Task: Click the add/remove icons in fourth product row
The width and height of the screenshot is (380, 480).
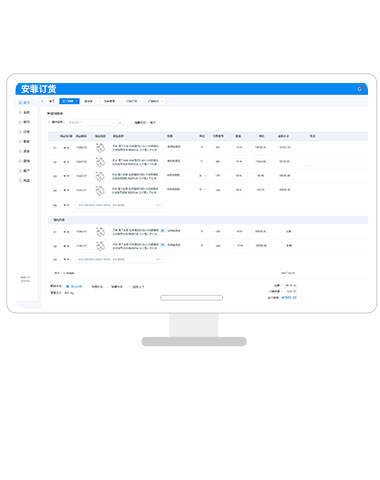Action: coord(66,190)
